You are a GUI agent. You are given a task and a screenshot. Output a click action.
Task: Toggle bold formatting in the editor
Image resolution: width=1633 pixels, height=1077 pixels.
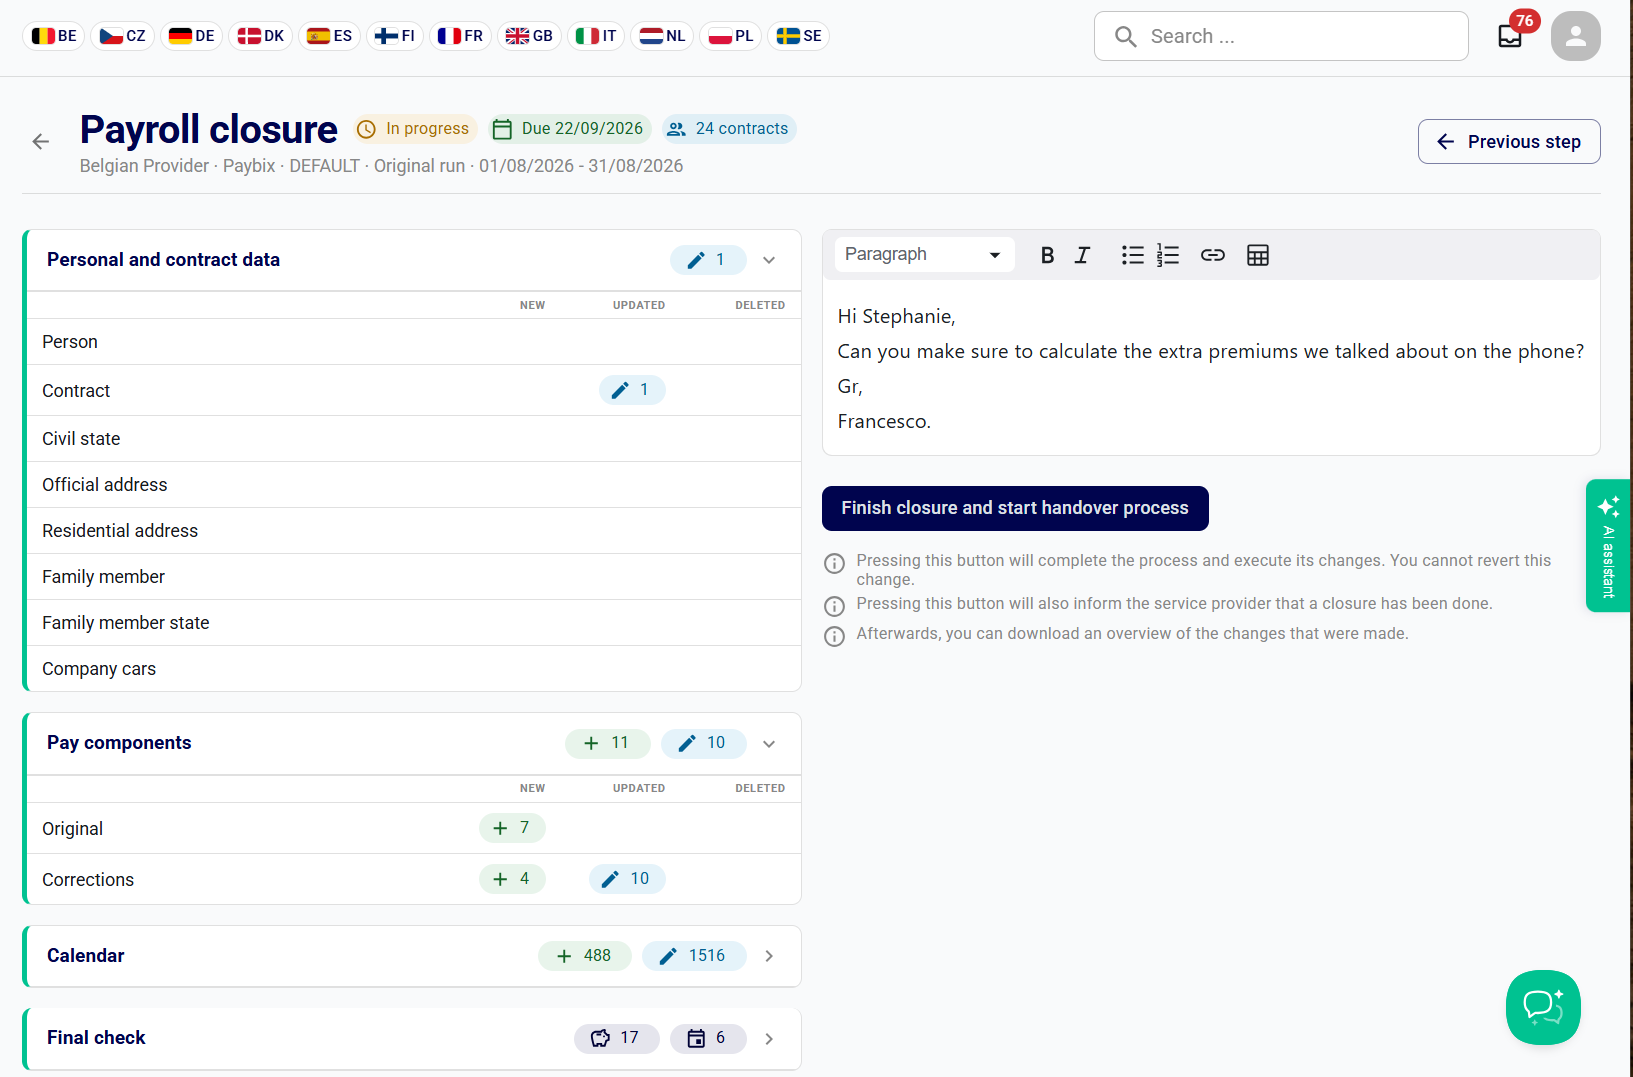(1047, 255)
